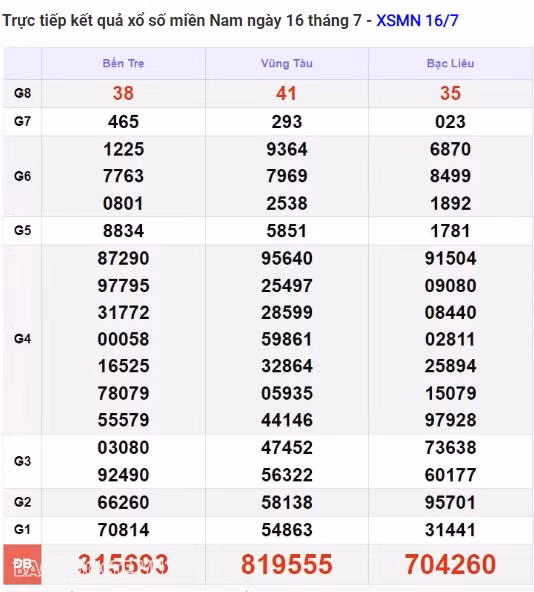This screenshot has width=534, height=592.
Task: Select the Bạc Liêu column header
Action: coord(450,63)
